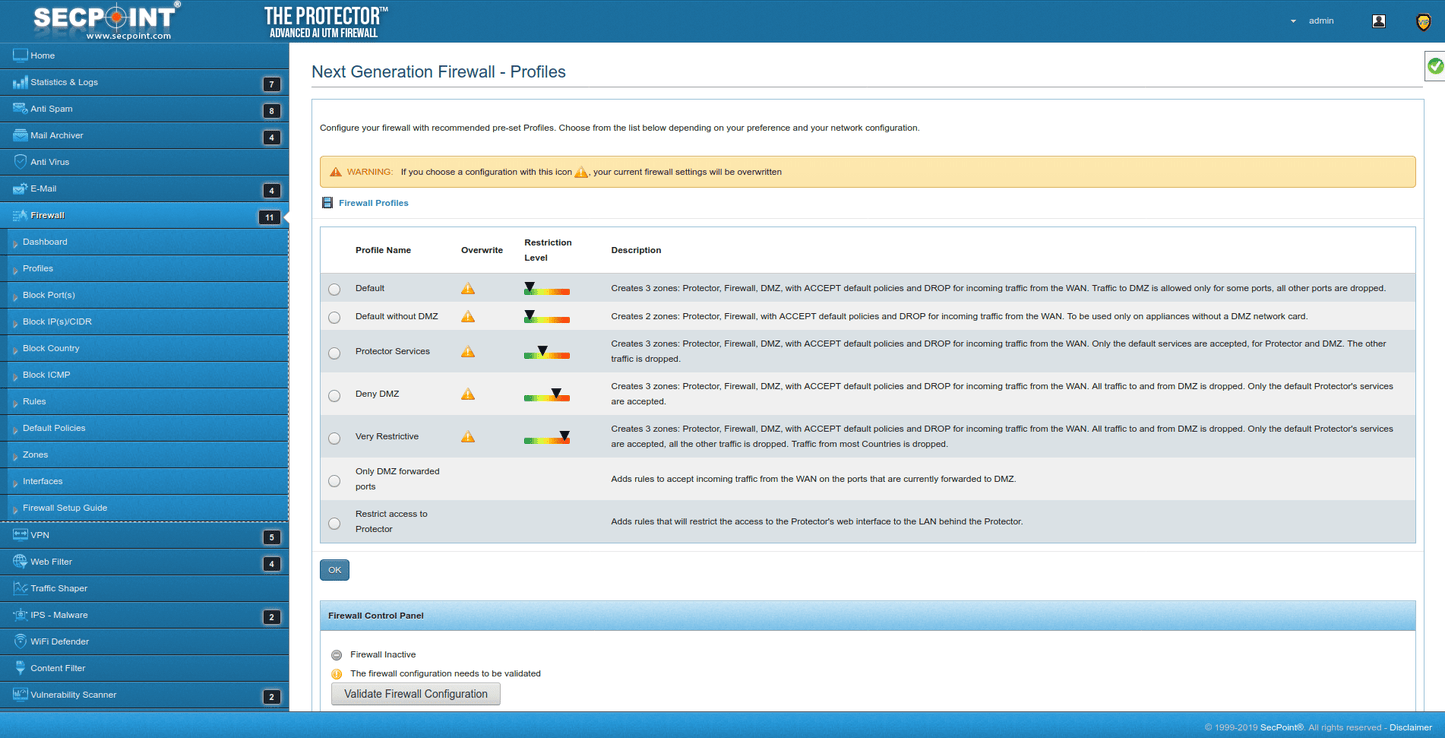Switch to Default Policies under Firewall
Image resolution: width=1445 pixels, height=738 pixels.
(54, 428)
